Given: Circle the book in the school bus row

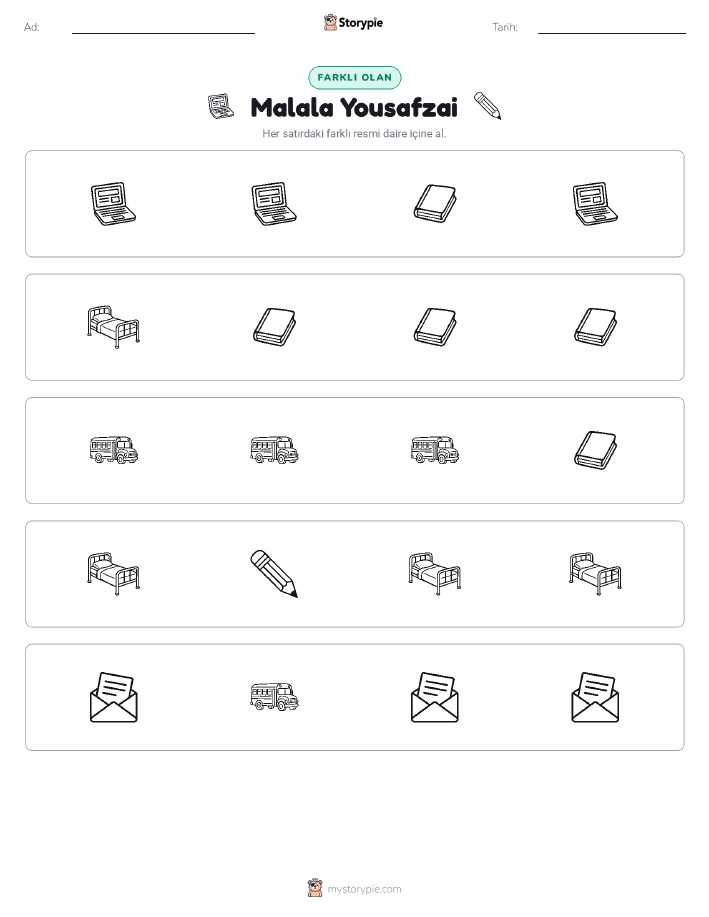Looking at the screenshot, I should (x=596, y=450).
